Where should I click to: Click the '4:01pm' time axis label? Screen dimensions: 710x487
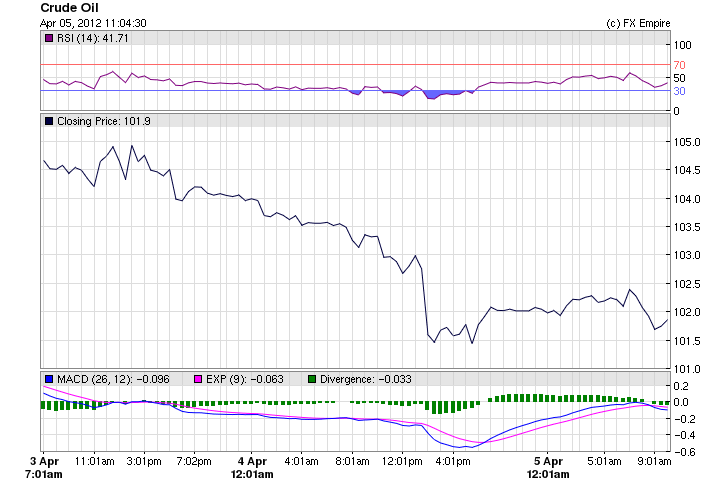[x=453, y=462]
